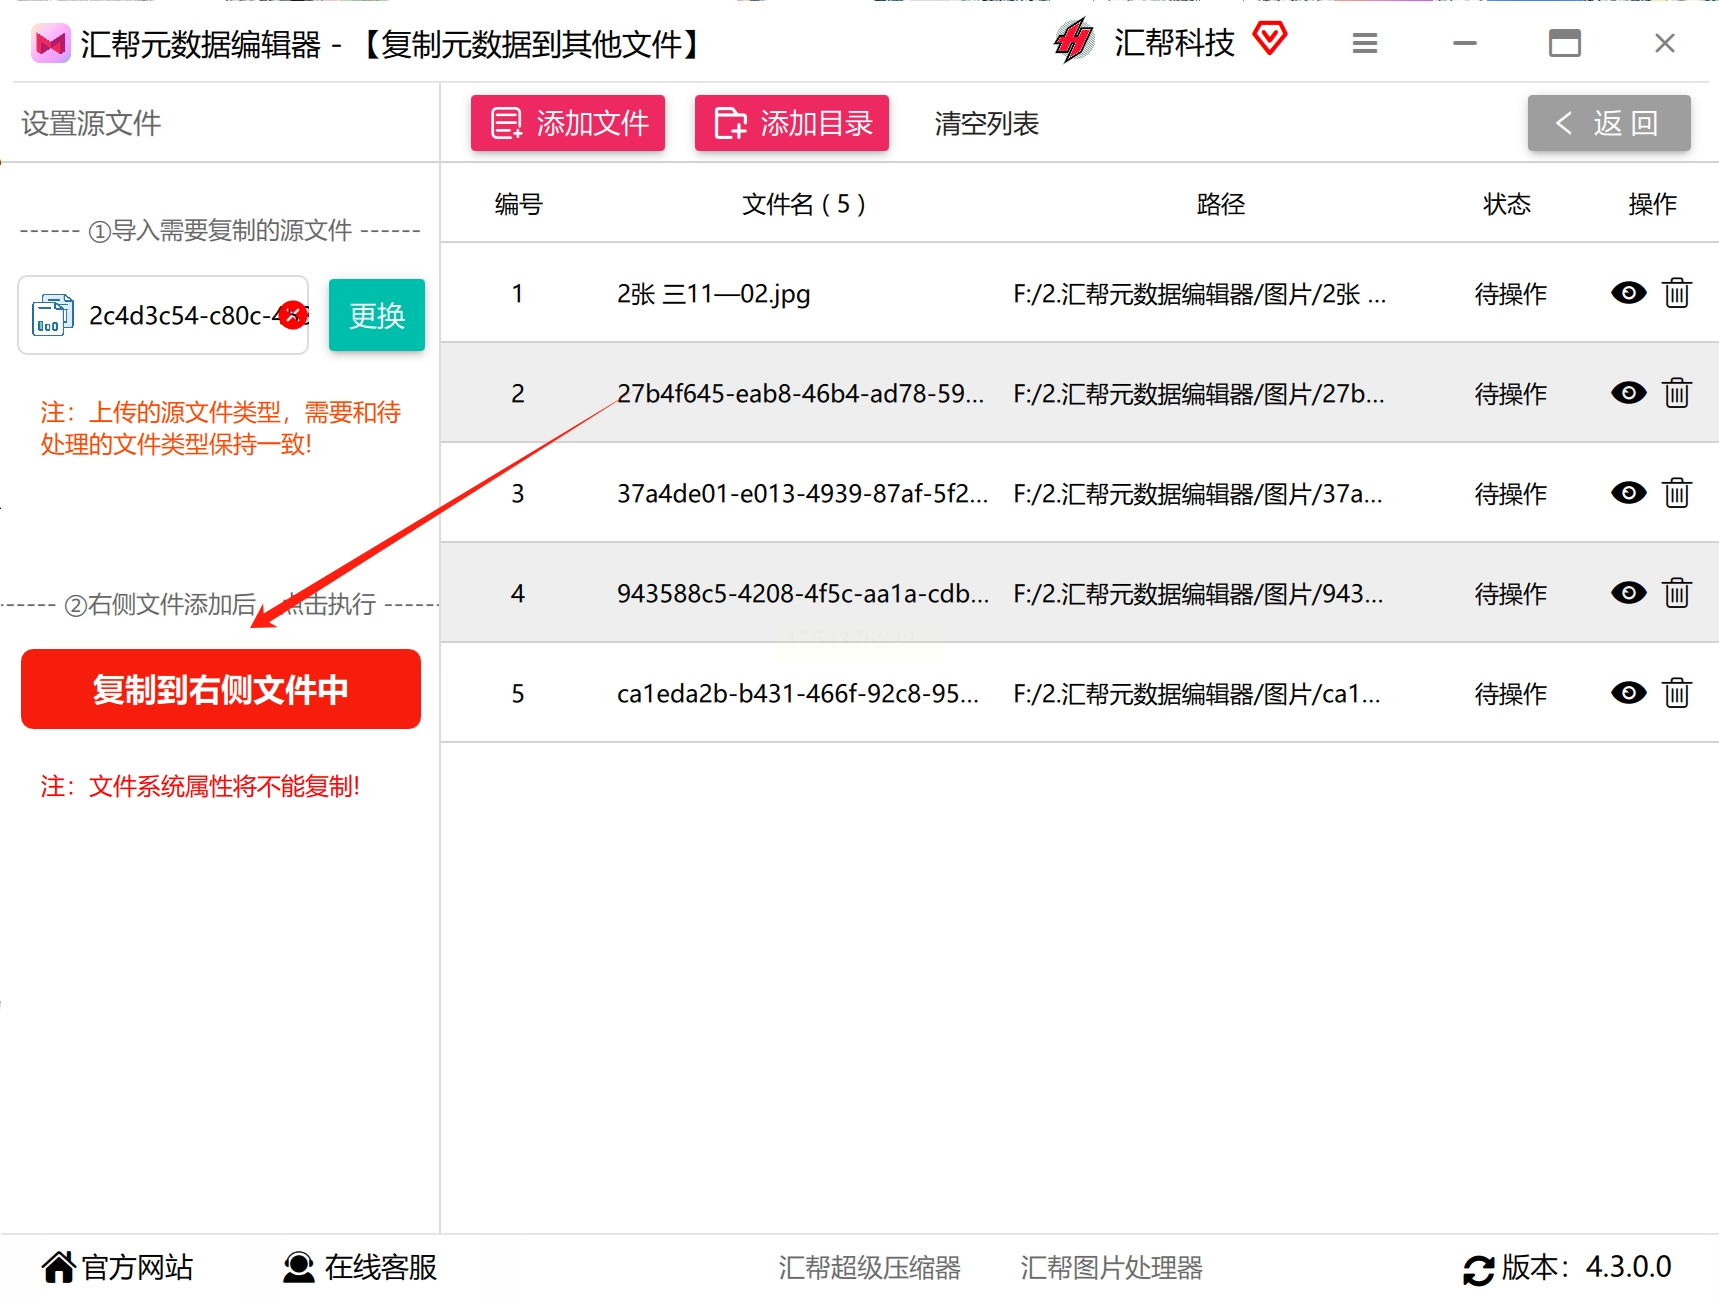Viewport: 1719px width, 1299px height.
Task: Remove source file with red X icon
Action: point(293,315)
